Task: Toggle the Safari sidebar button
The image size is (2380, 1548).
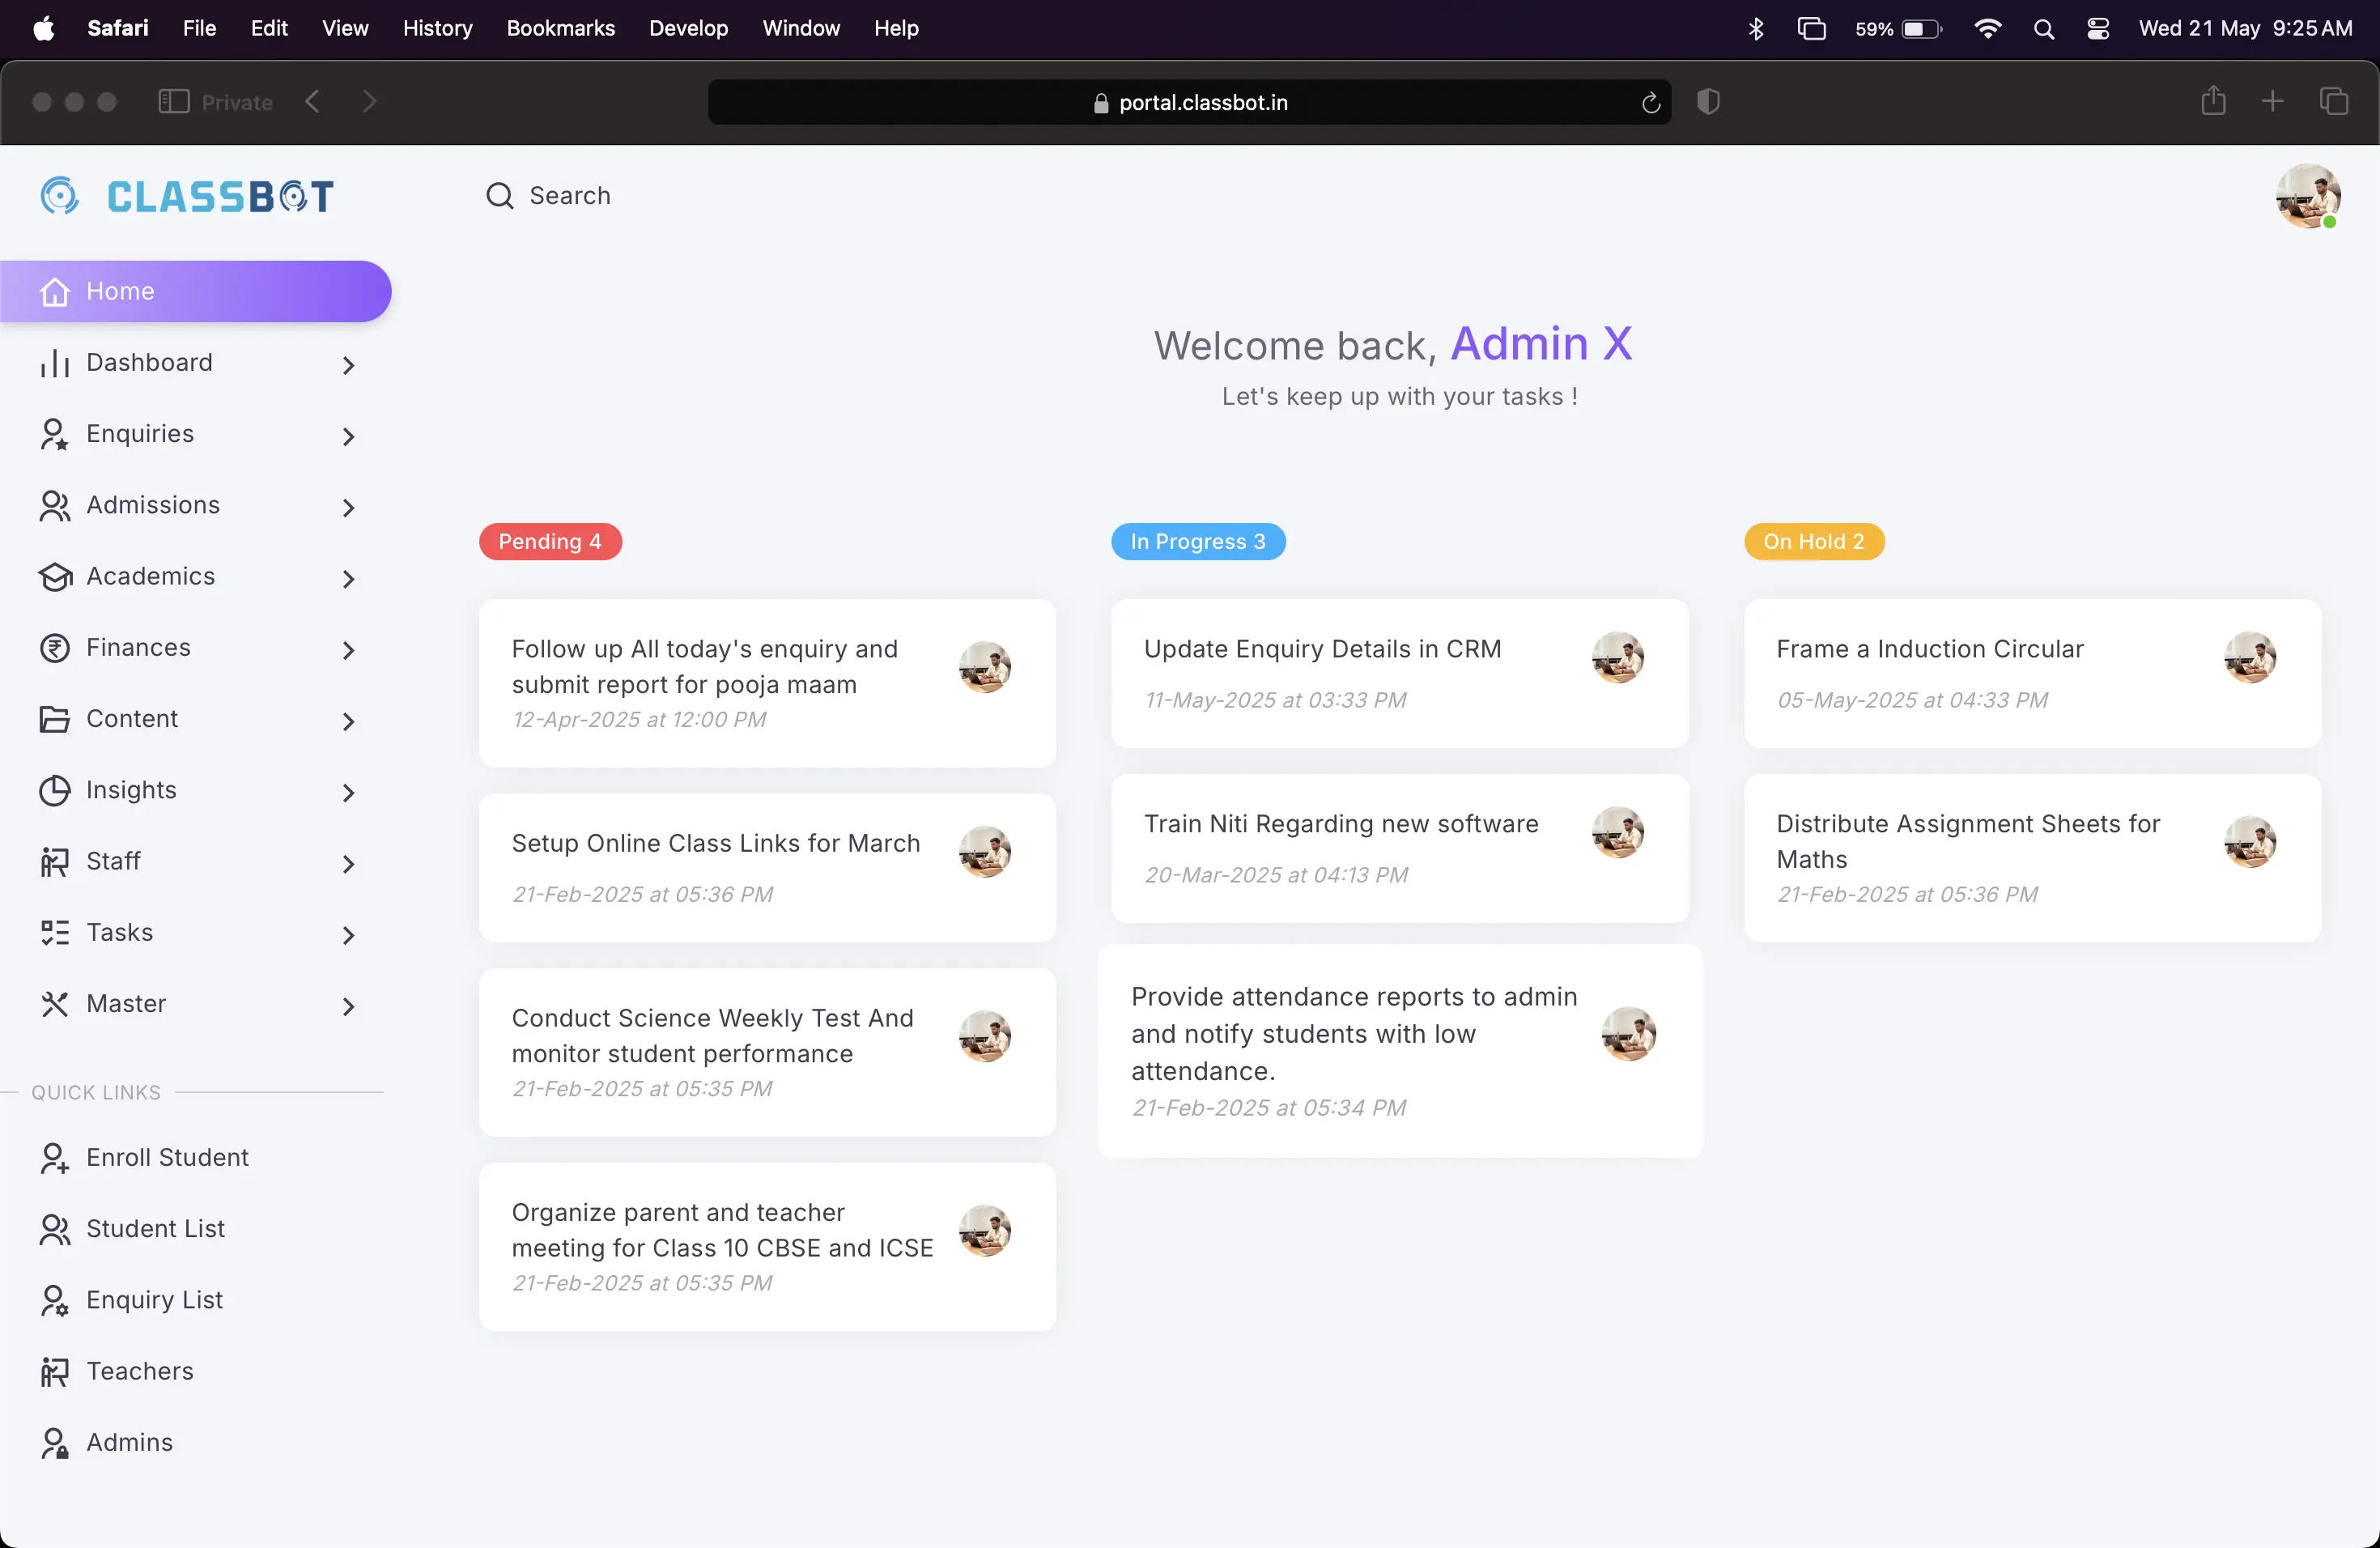Action: [x=173, y=102]
